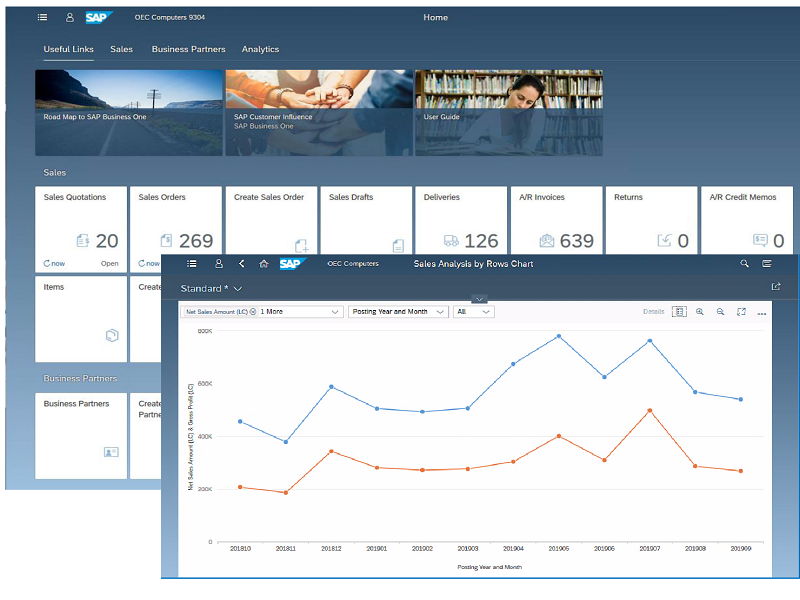Open the Create Sales Order tile

click(x=271, y=220)
